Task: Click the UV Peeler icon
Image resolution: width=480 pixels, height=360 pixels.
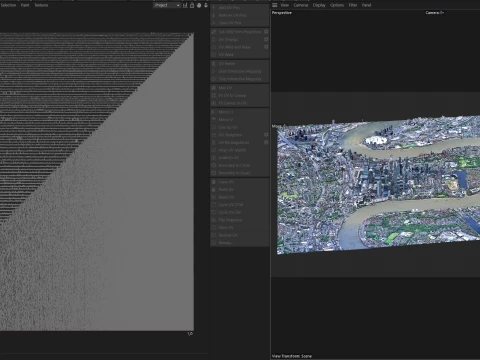Action: pos(214,63)
